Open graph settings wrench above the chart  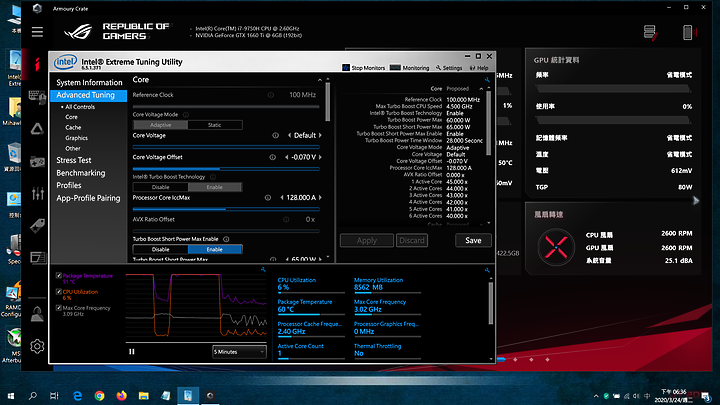click(x=263, y=270)
